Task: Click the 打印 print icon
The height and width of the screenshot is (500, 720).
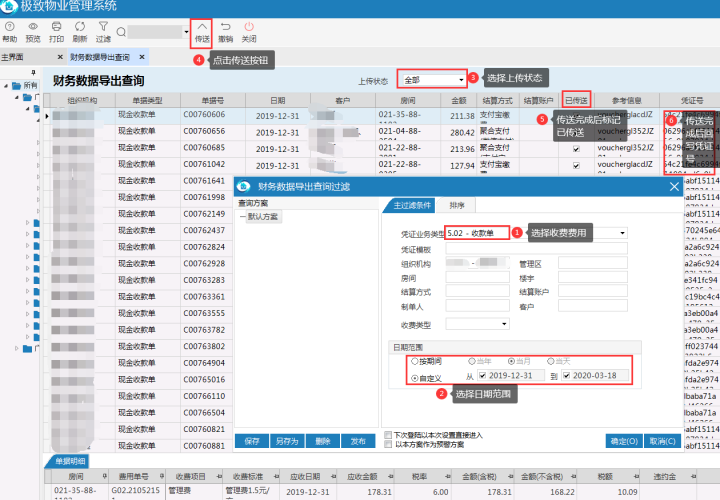Action: point(56,27)
